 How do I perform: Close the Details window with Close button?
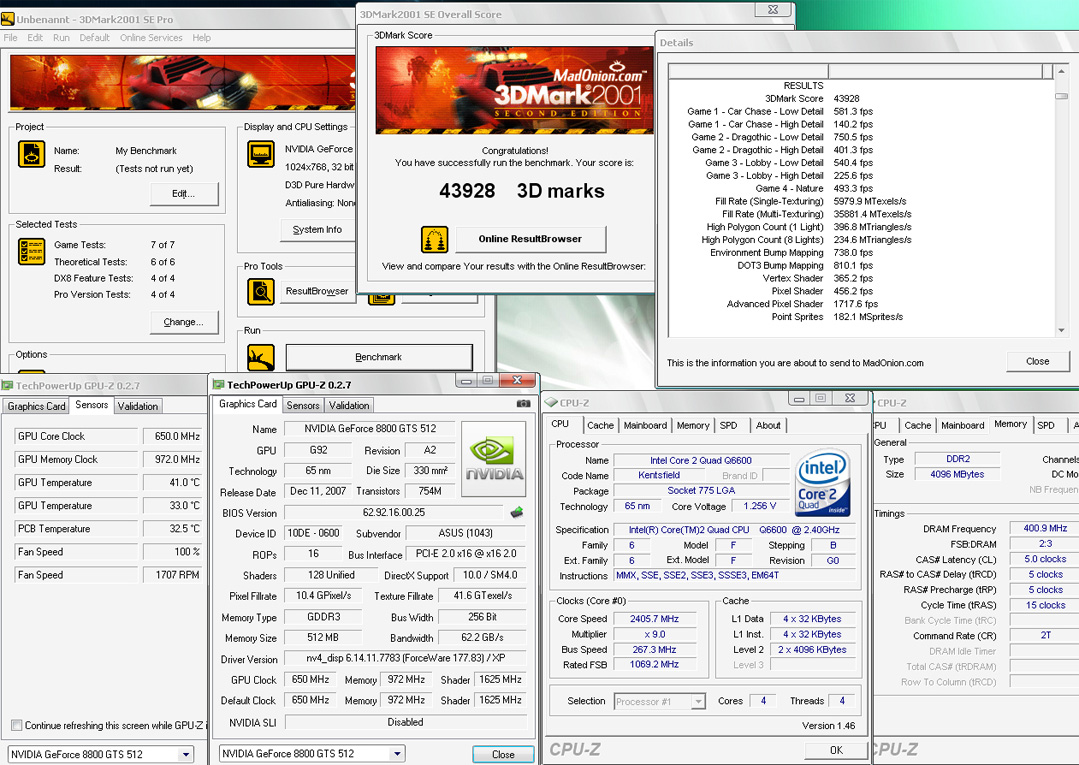click(1037, 362)
